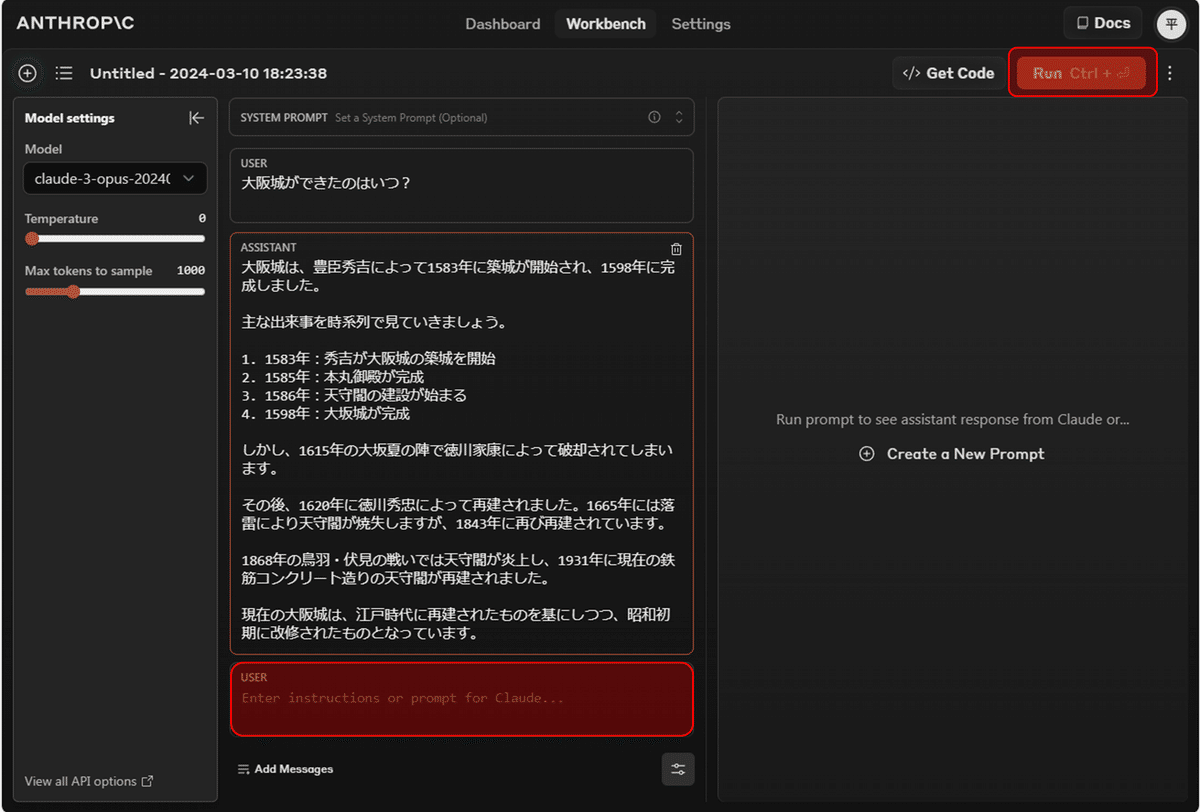Click the user avatar icon

(1170, 24)
